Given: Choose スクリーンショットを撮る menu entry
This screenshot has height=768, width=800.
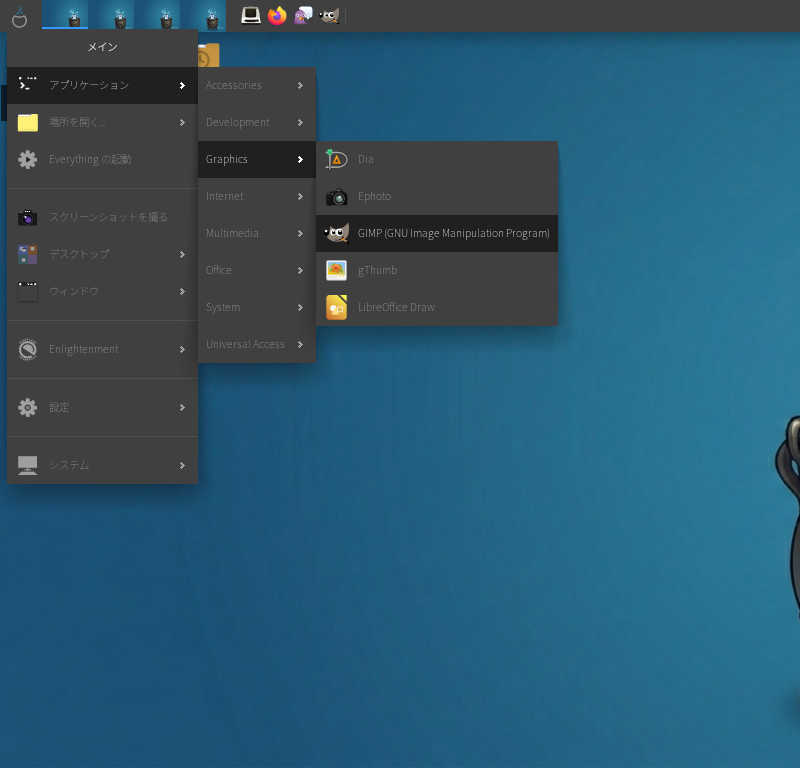Looking at the screenshot, I should tap(103, 217).
